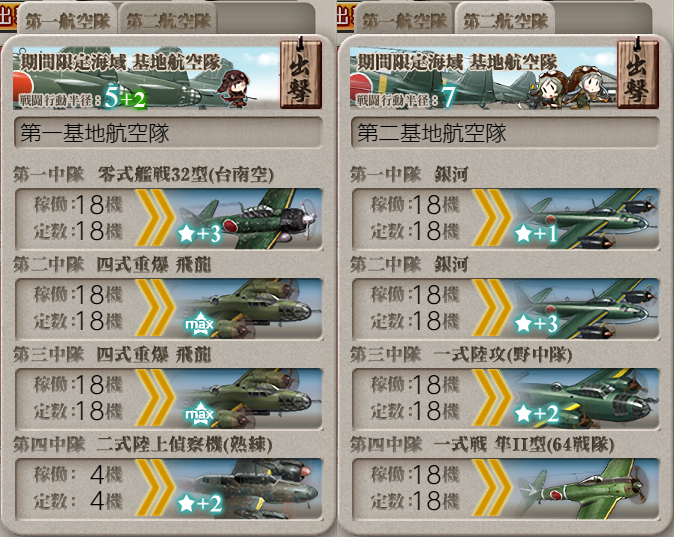
Task: Open 第一航空隊 tab in the left panel
Action: tap(67, 20)
